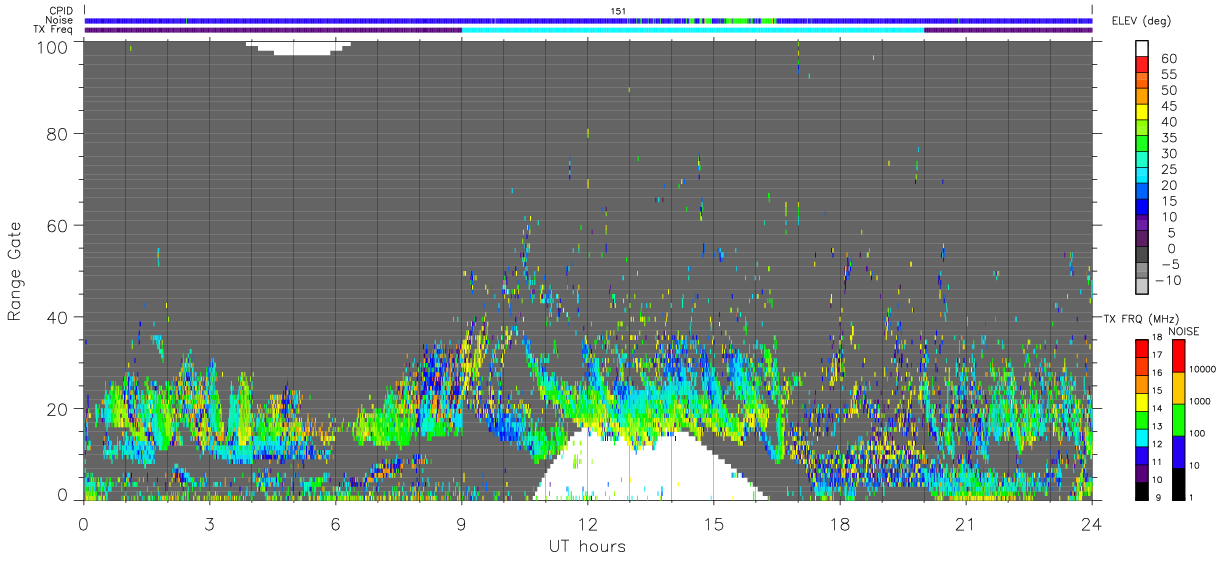Click the TX Freq label above the plot

[x=53, y=30]
